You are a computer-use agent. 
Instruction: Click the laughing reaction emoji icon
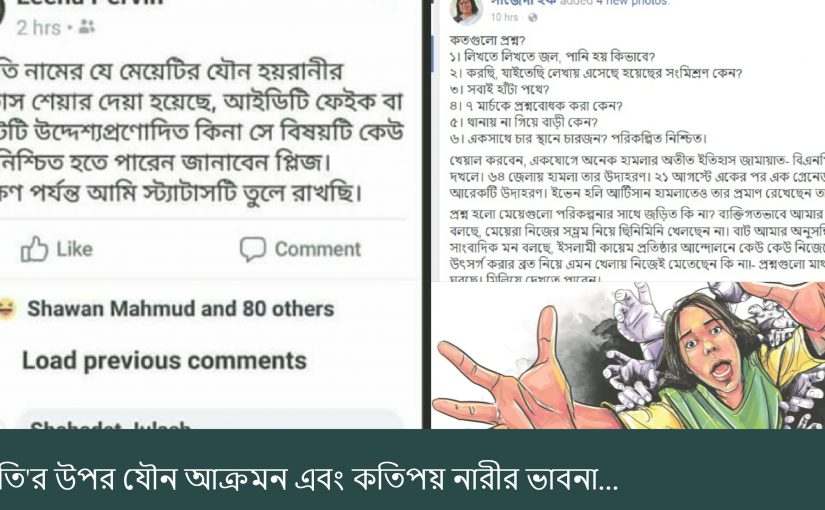point(6,308)
